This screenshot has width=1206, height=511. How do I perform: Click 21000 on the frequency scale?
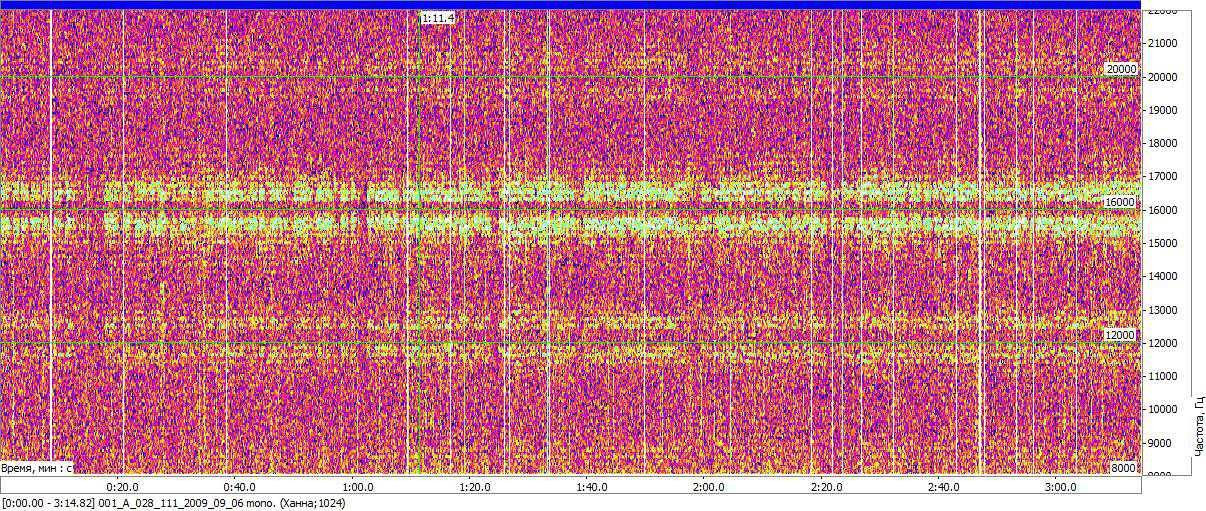1162,43
